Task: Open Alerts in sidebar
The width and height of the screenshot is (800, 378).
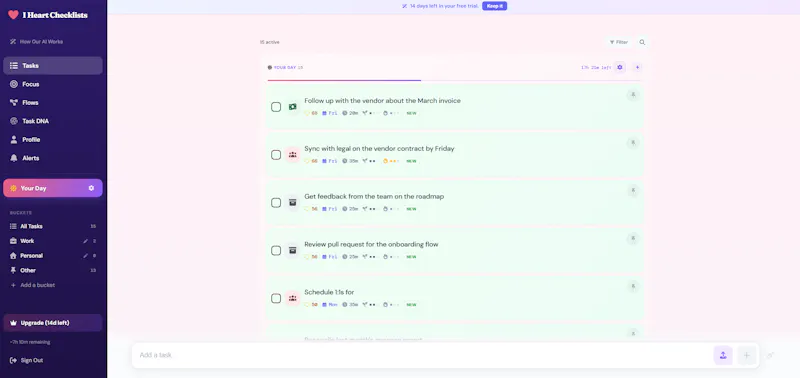Action: (53, 158)
